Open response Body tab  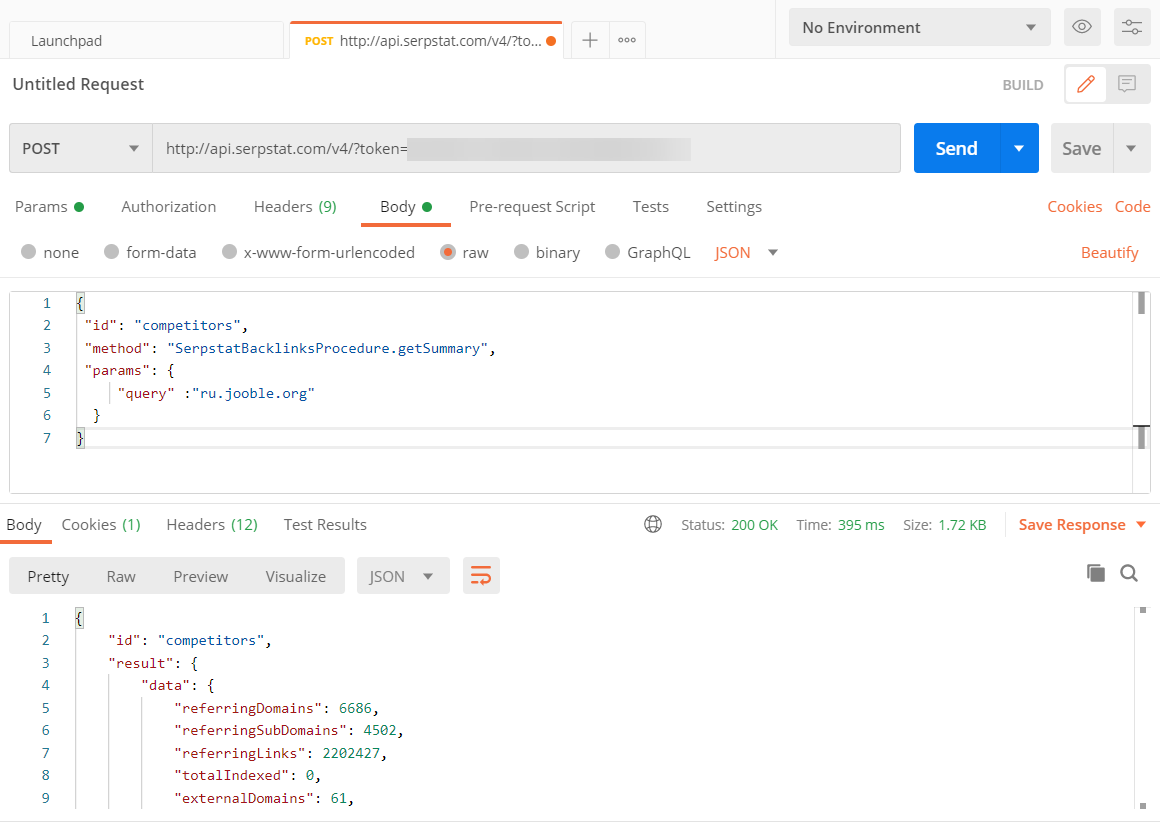[24, 525]
